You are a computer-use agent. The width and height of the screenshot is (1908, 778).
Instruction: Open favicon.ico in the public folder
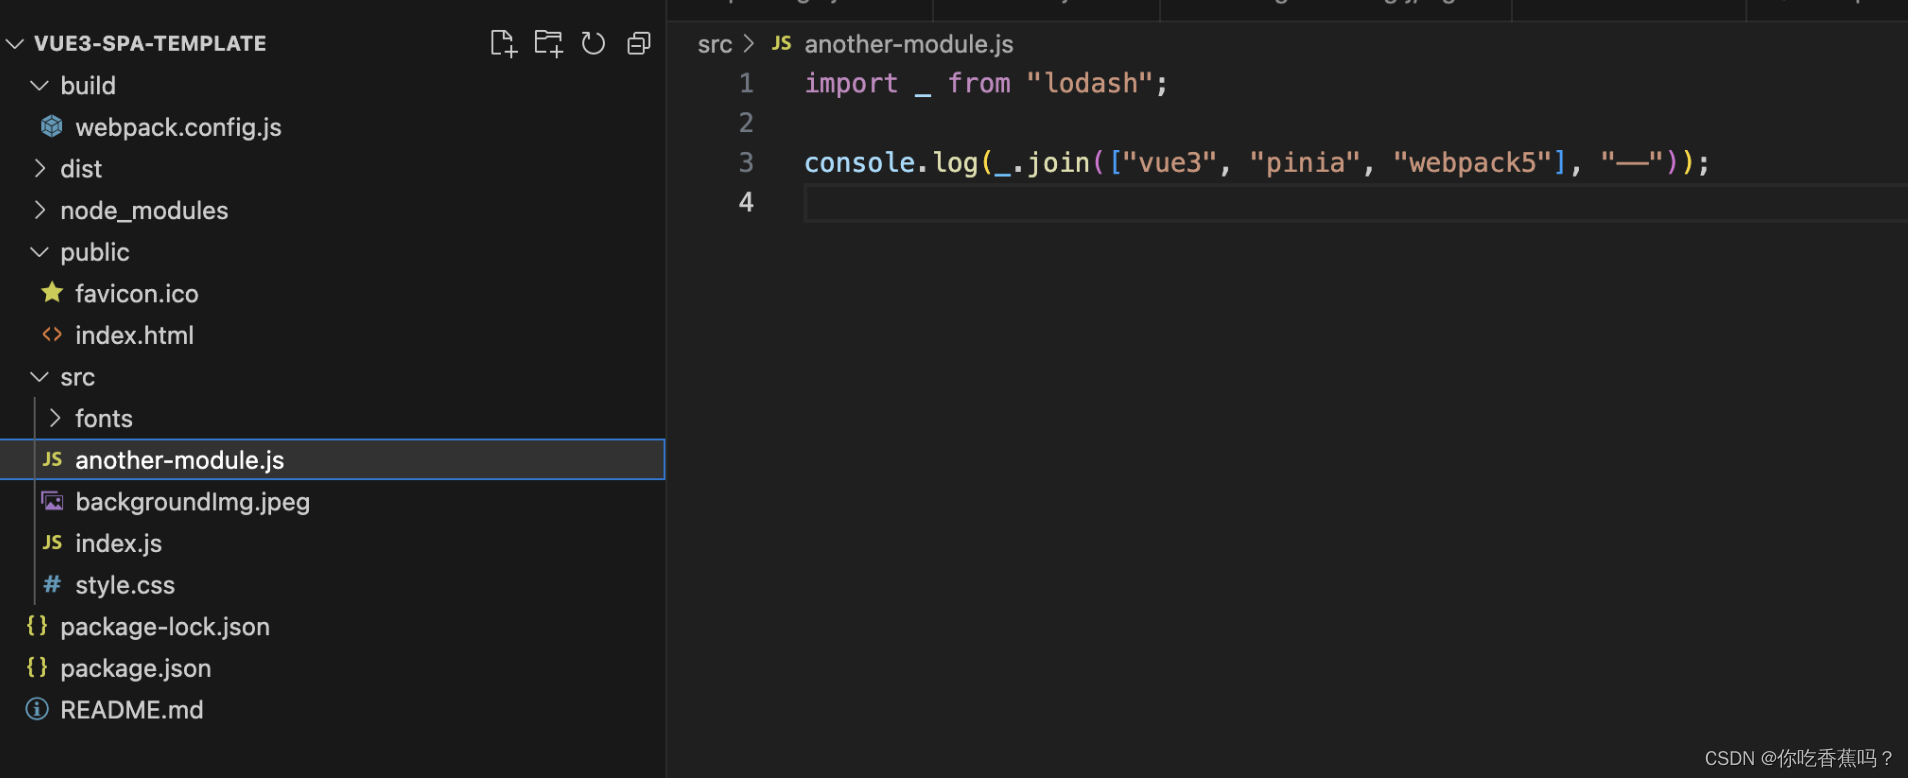click(x=136, y=293)
